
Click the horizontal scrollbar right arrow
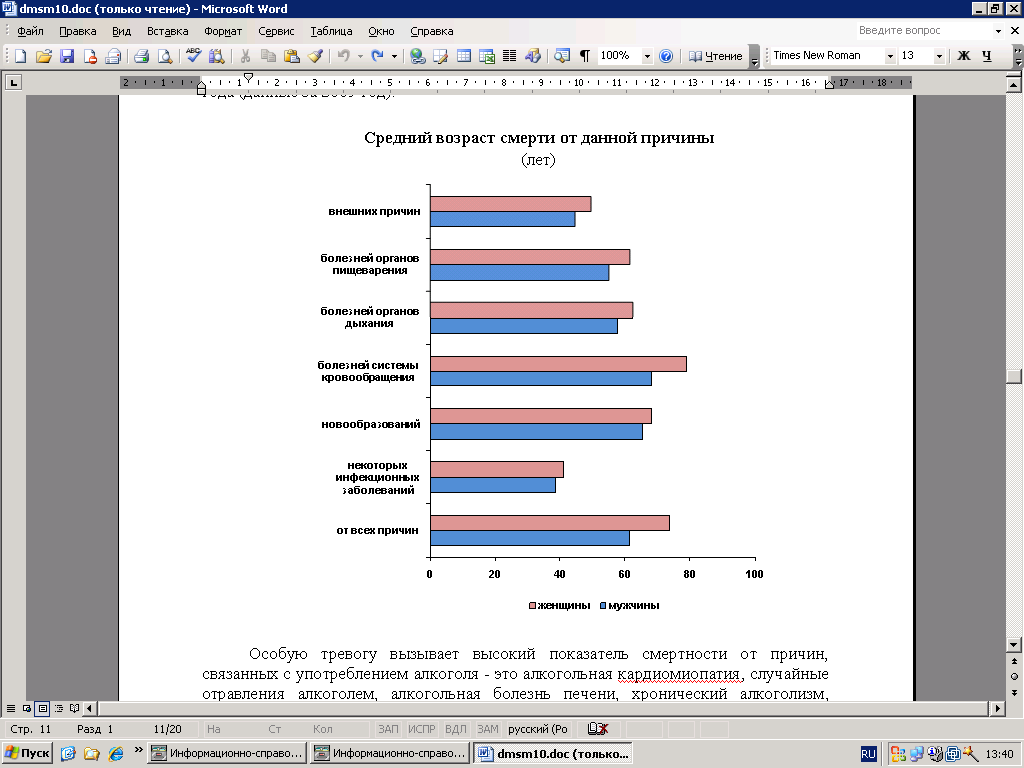(x=997, y=708)
